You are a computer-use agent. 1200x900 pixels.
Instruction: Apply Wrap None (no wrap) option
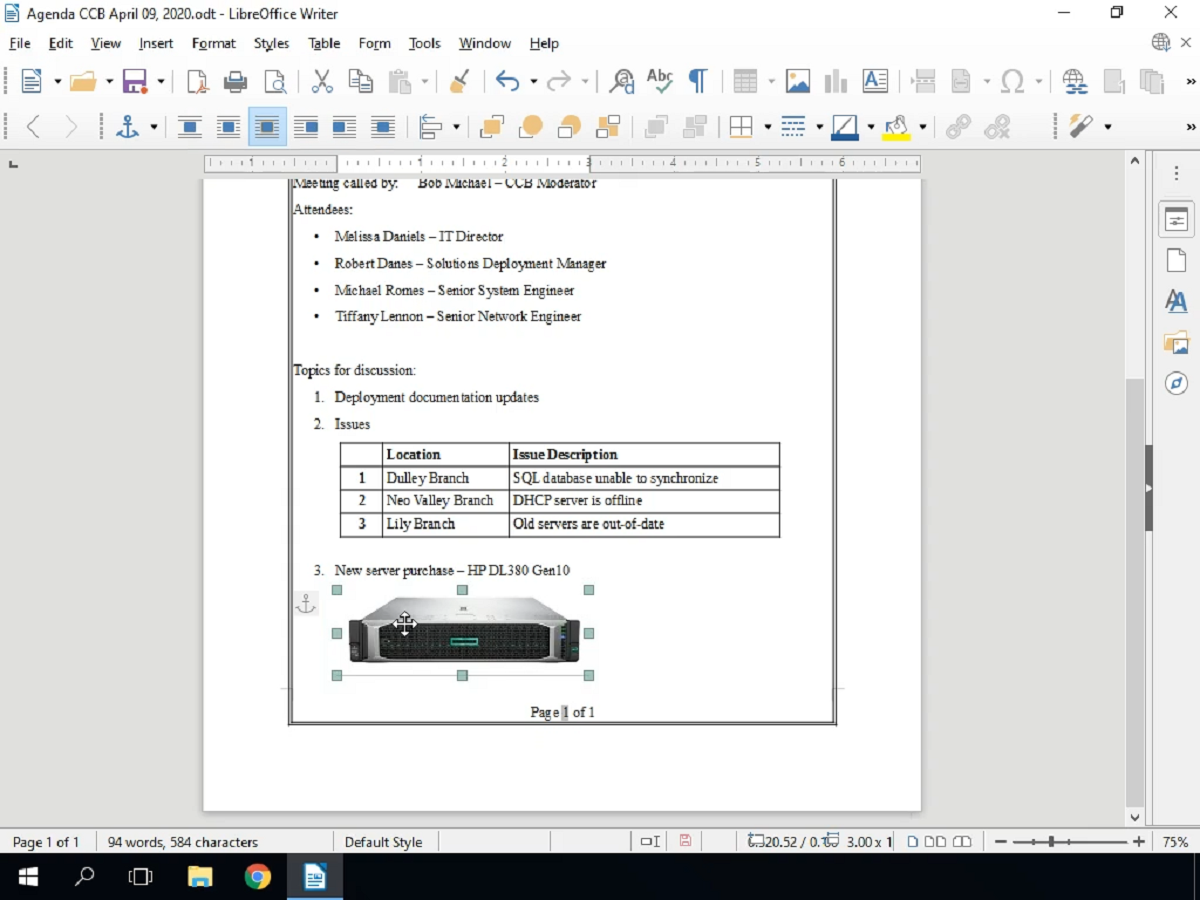click(189, 127)
